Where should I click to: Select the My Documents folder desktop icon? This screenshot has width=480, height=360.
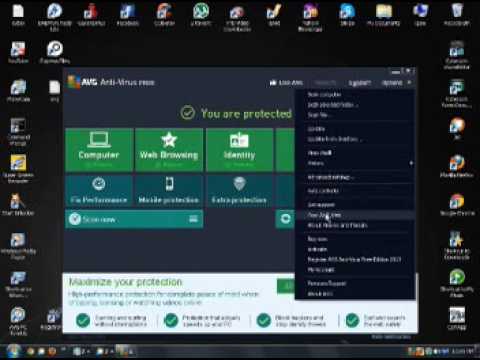point(383,15)
